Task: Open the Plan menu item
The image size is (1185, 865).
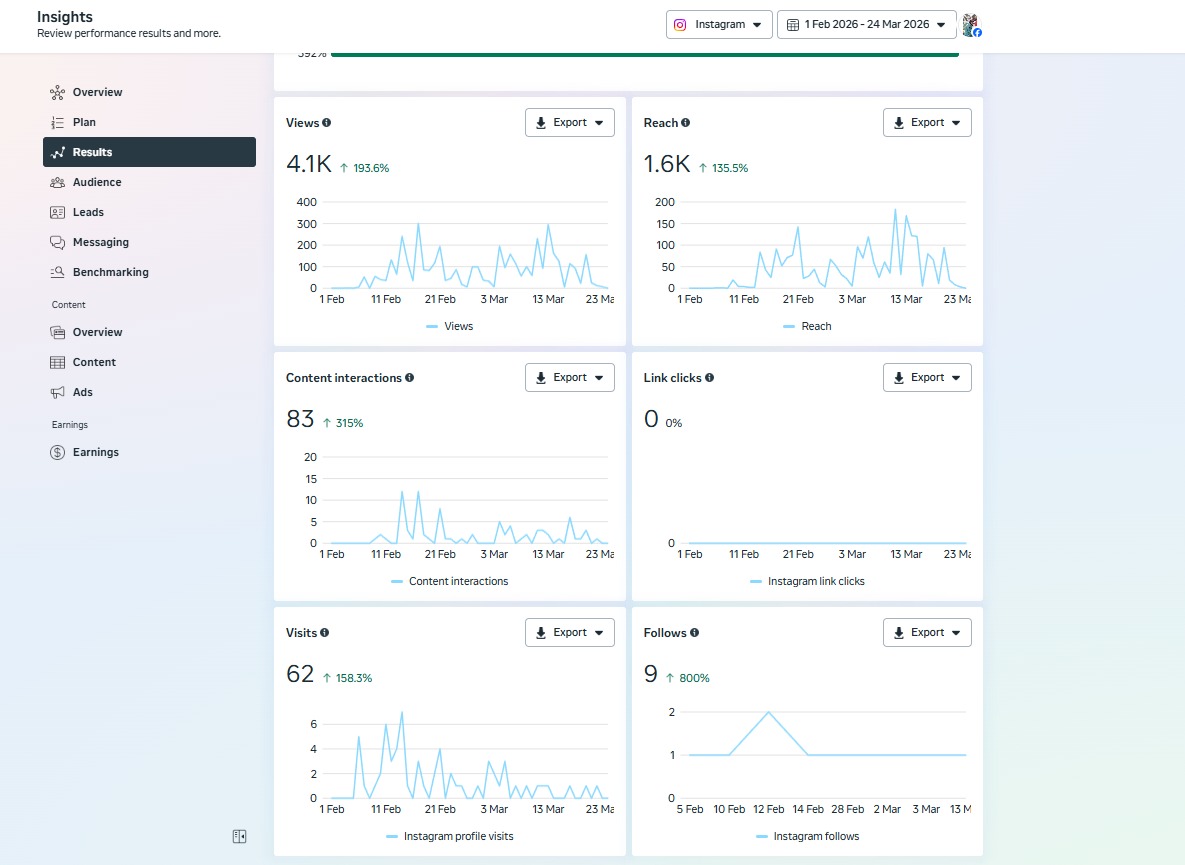Action: pos(149,122)
